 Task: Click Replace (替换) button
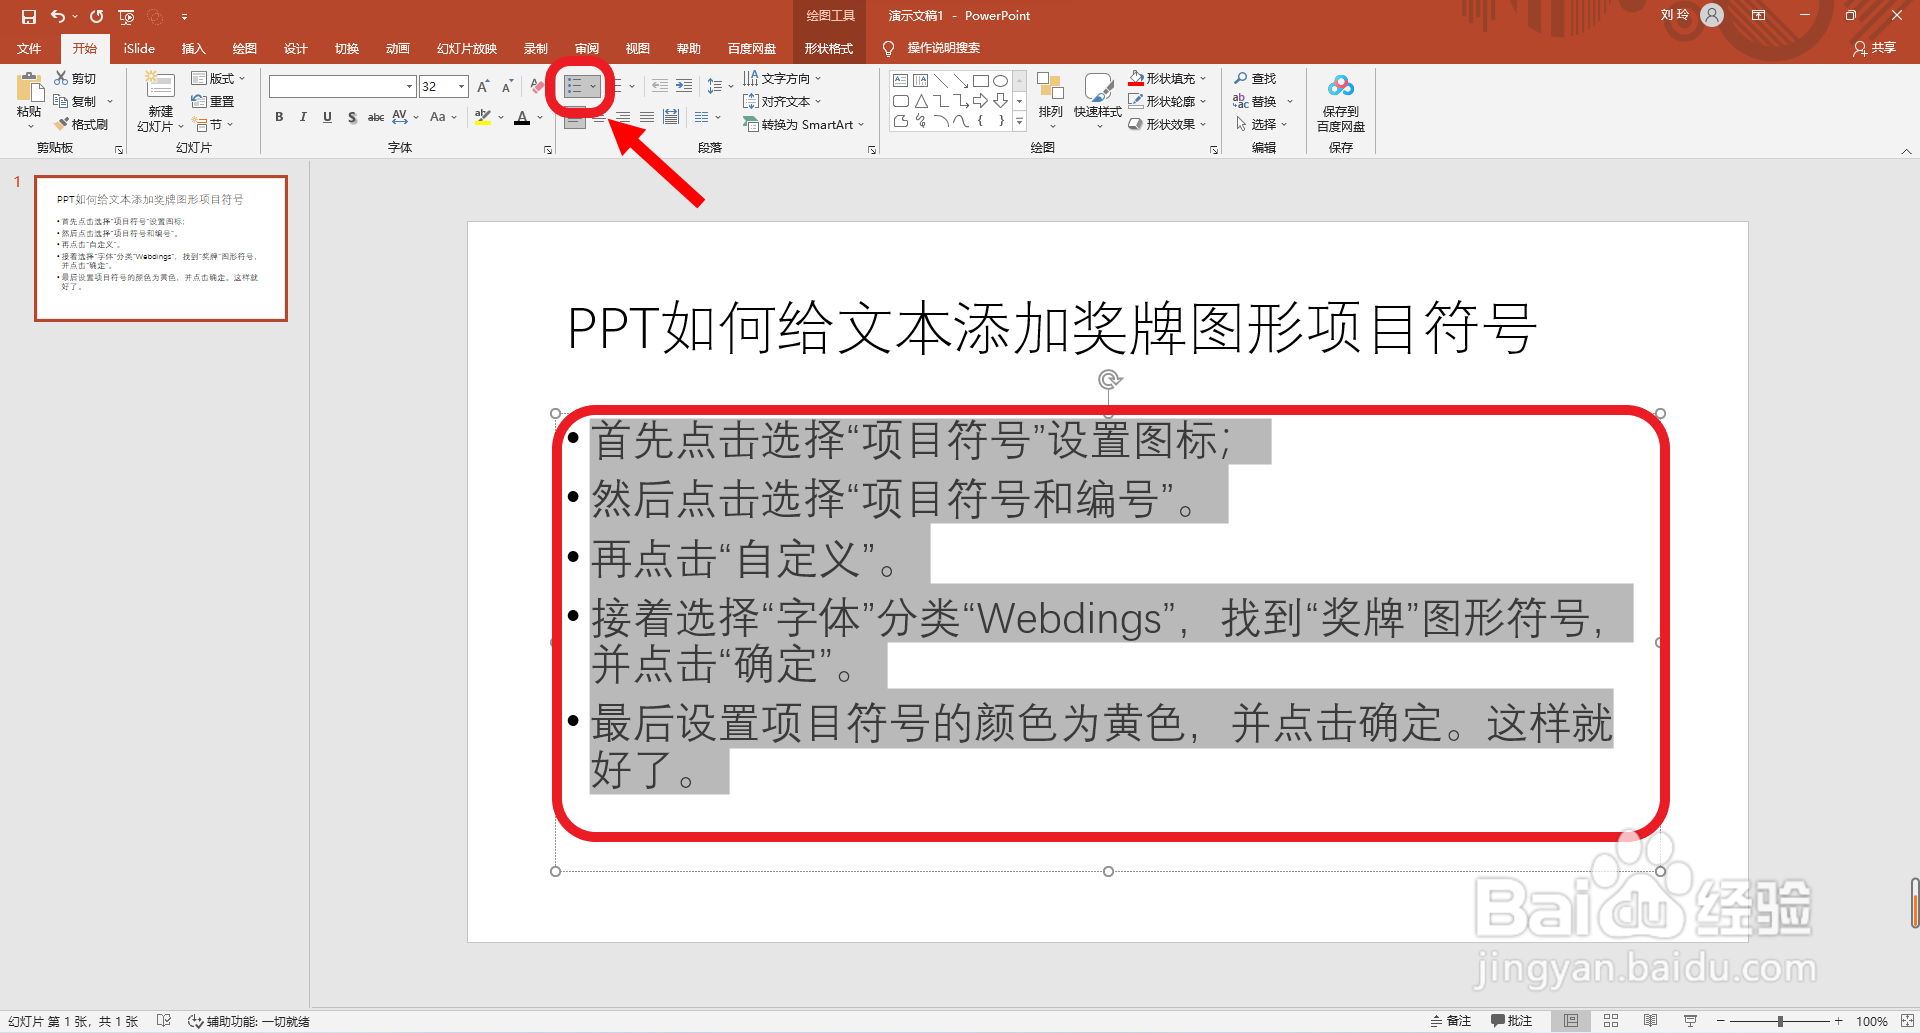tap(1263, 101)
